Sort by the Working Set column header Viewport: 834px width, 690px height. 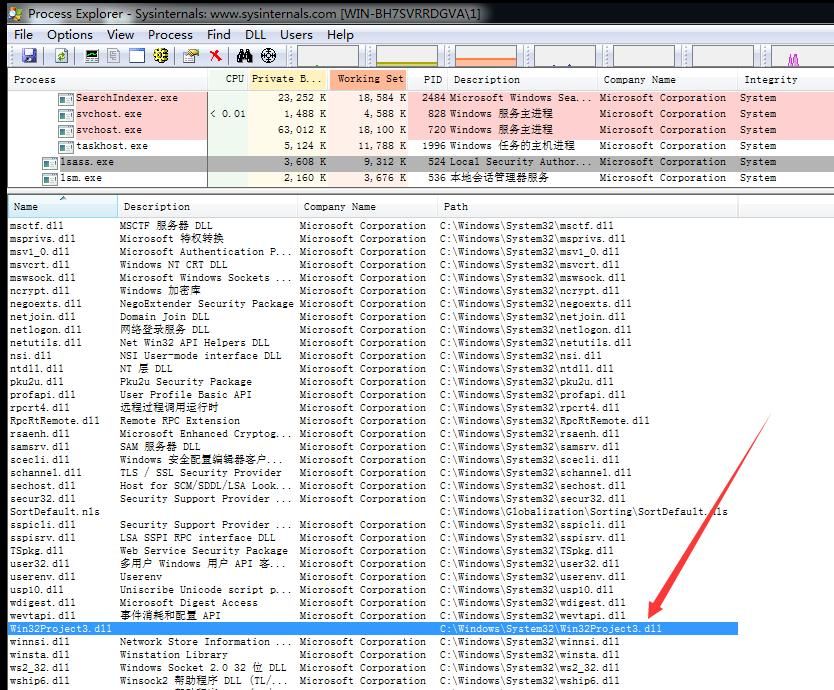pos(369,79)
